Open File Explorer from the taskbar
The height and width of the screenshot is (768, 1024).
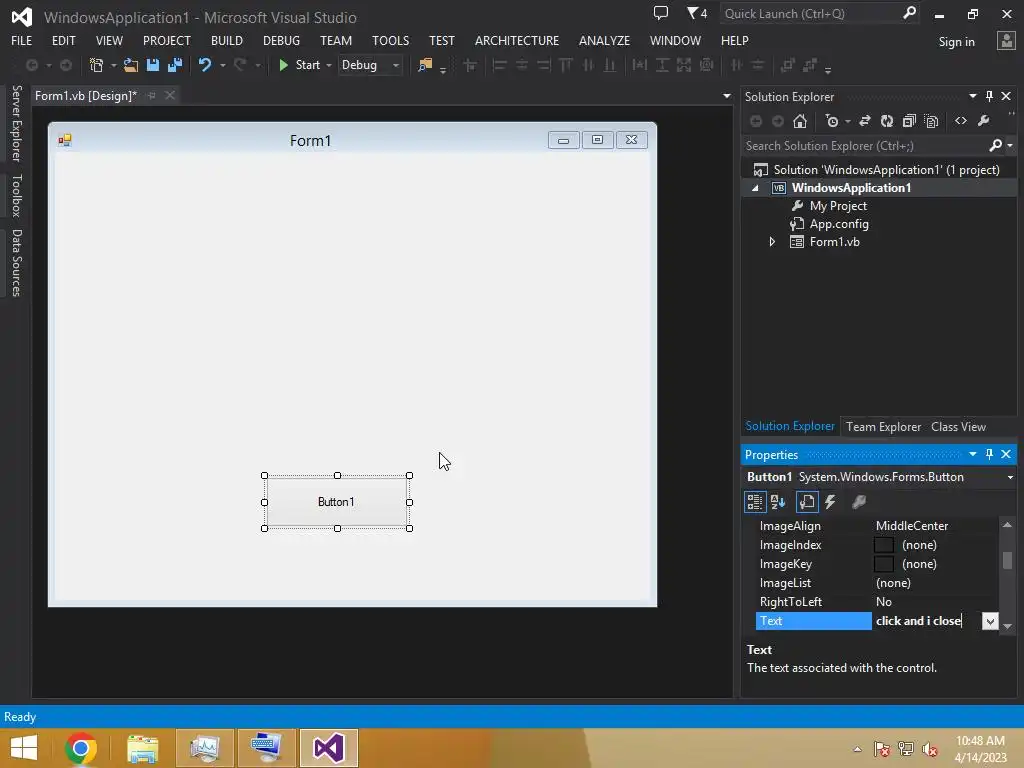[142, 748]
